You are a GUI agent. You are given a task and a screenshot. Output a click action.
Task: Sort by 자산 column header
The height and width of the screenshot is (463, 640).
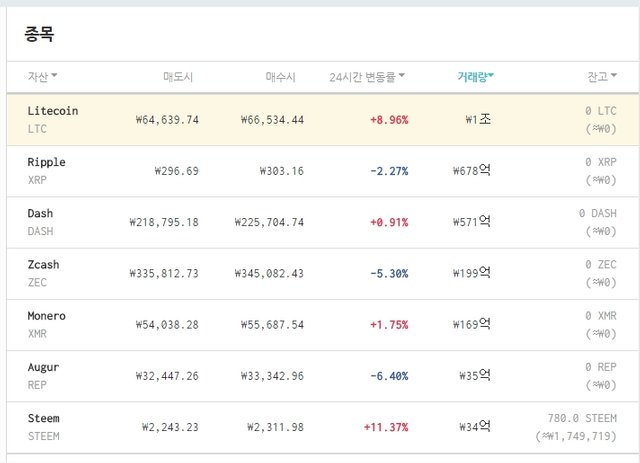(x=42, y=76)
